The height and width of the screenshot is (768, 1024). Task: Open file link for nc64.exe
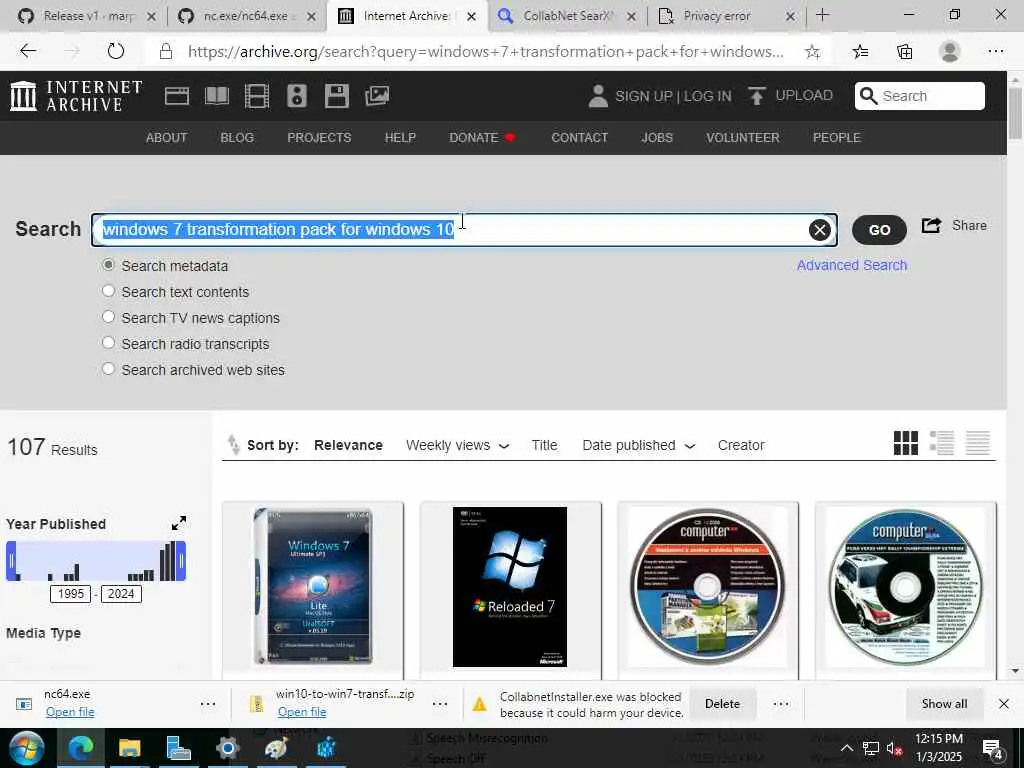pos(70,712)
